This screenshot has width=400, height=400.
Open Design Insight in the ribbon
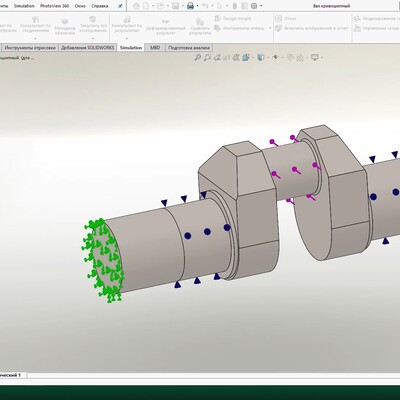coord(233,19)
